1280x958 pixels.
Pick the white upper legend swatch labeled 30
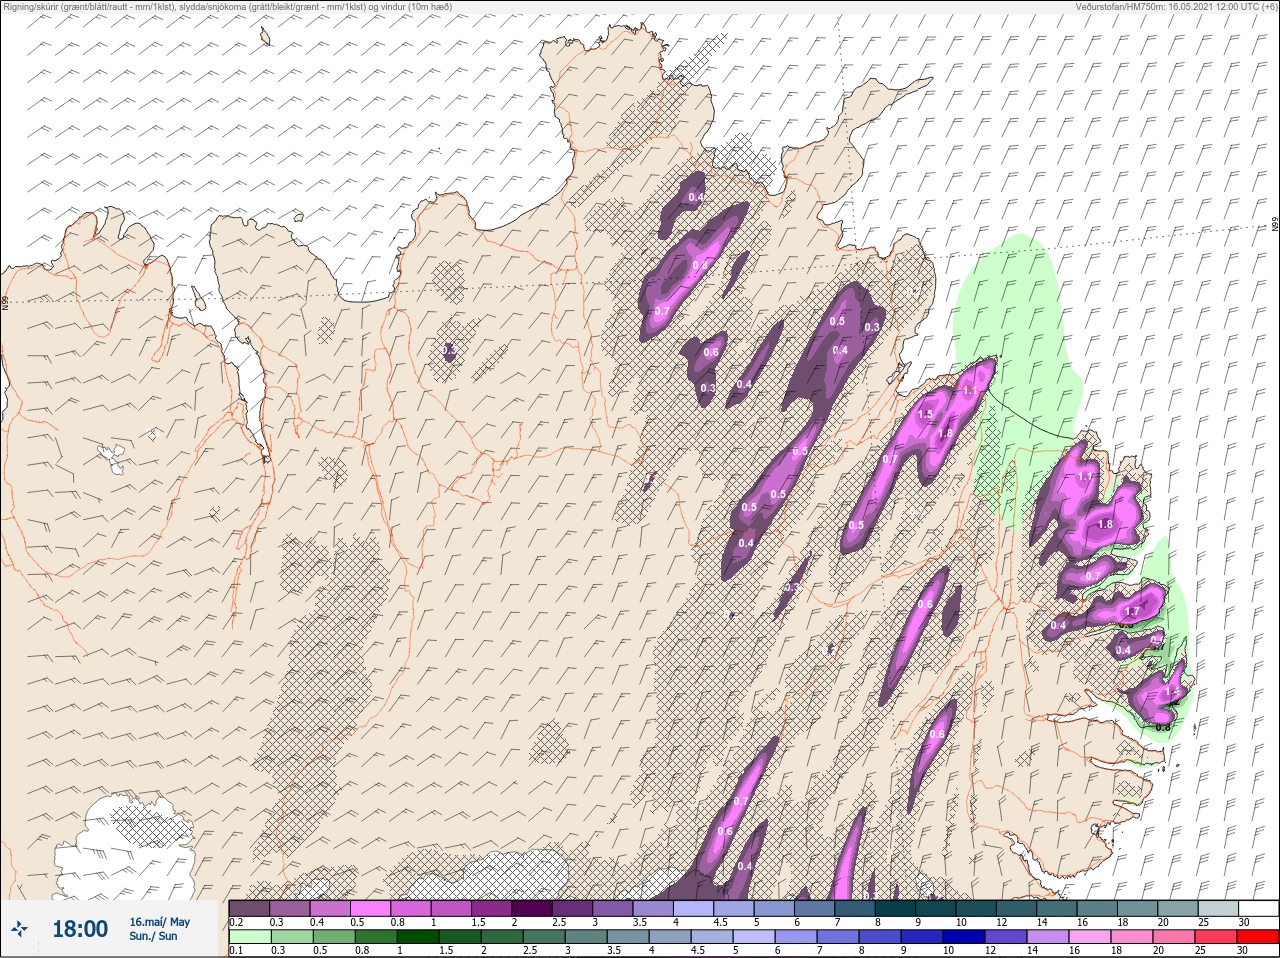(1259, 907)
